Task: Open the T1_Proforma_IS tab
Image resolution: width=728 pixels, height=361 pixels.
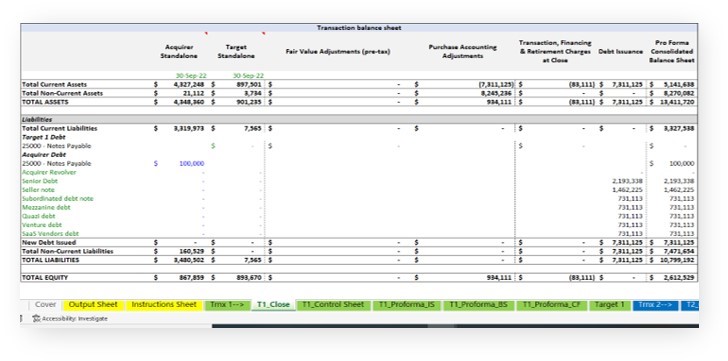Action: pyautogui.click(x=407, y=305)
